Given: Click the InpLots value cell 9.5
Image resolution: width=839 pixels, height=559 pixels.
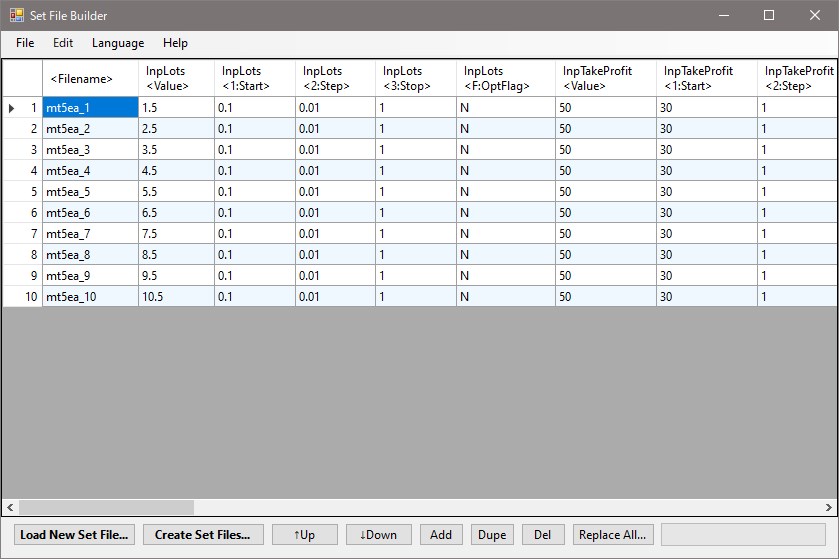Looking at the screenshot, I should click(x=176, y=275).
